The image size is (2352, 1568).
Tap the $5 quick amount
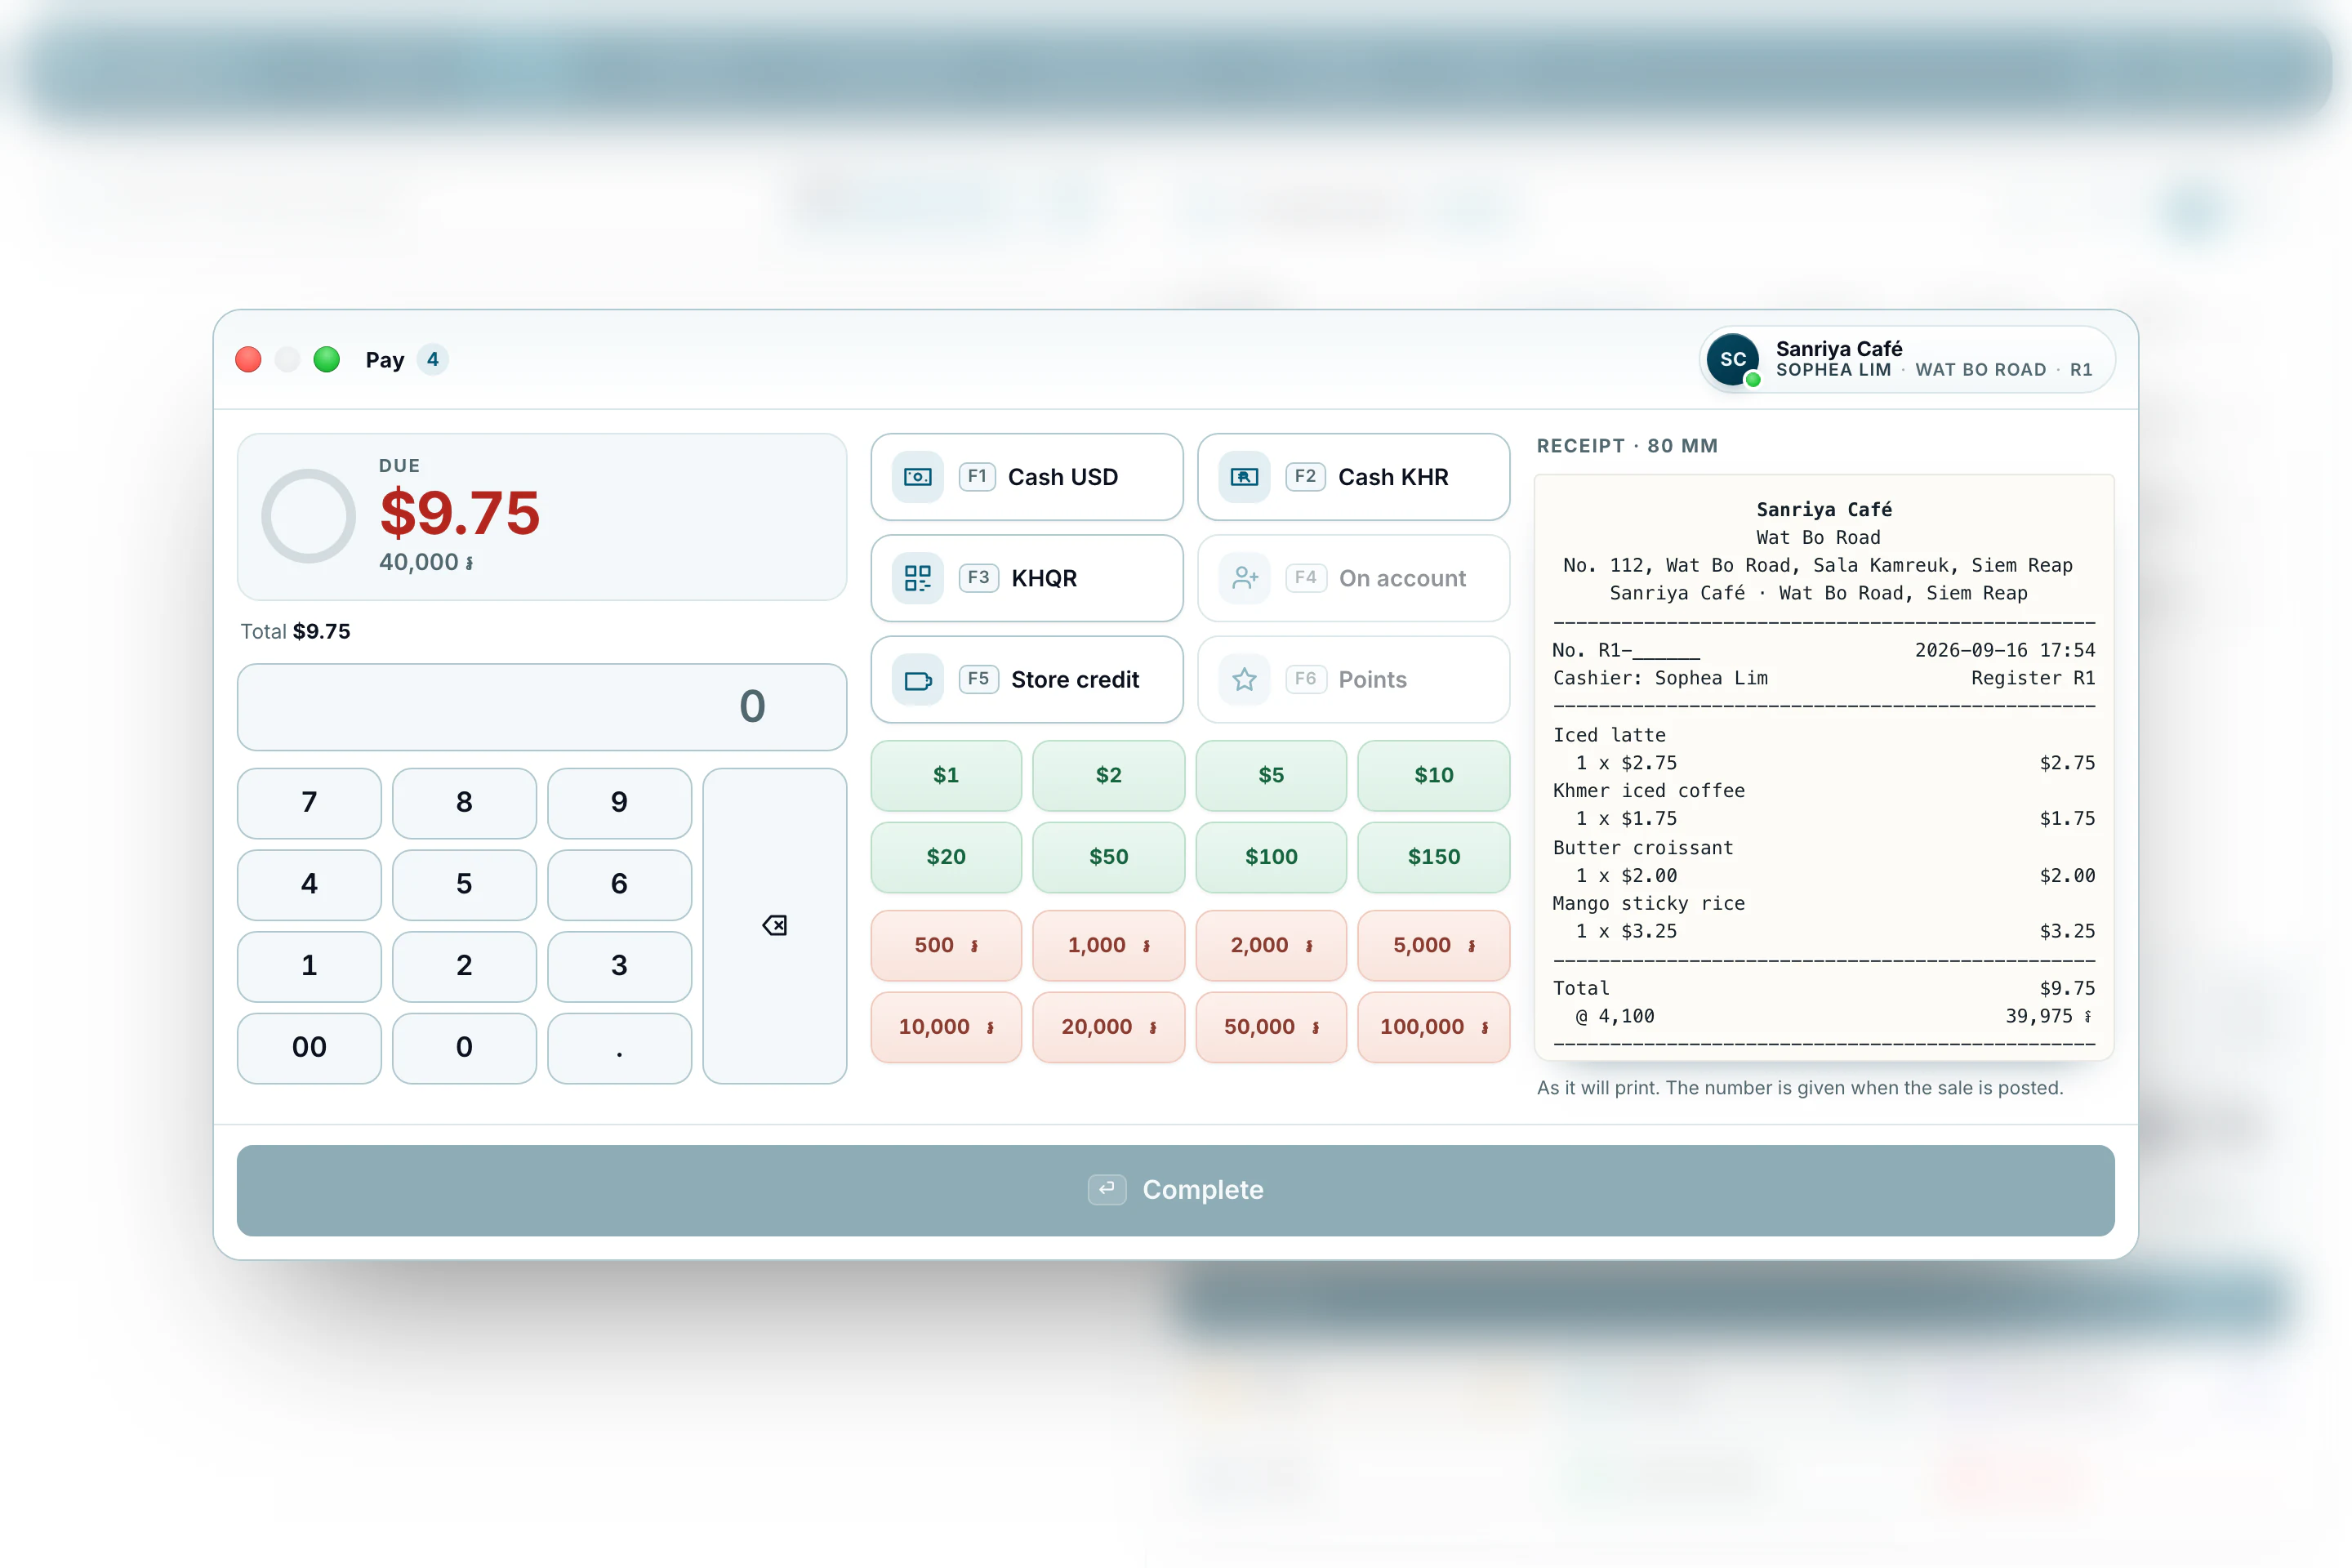tap(1271, 775)
